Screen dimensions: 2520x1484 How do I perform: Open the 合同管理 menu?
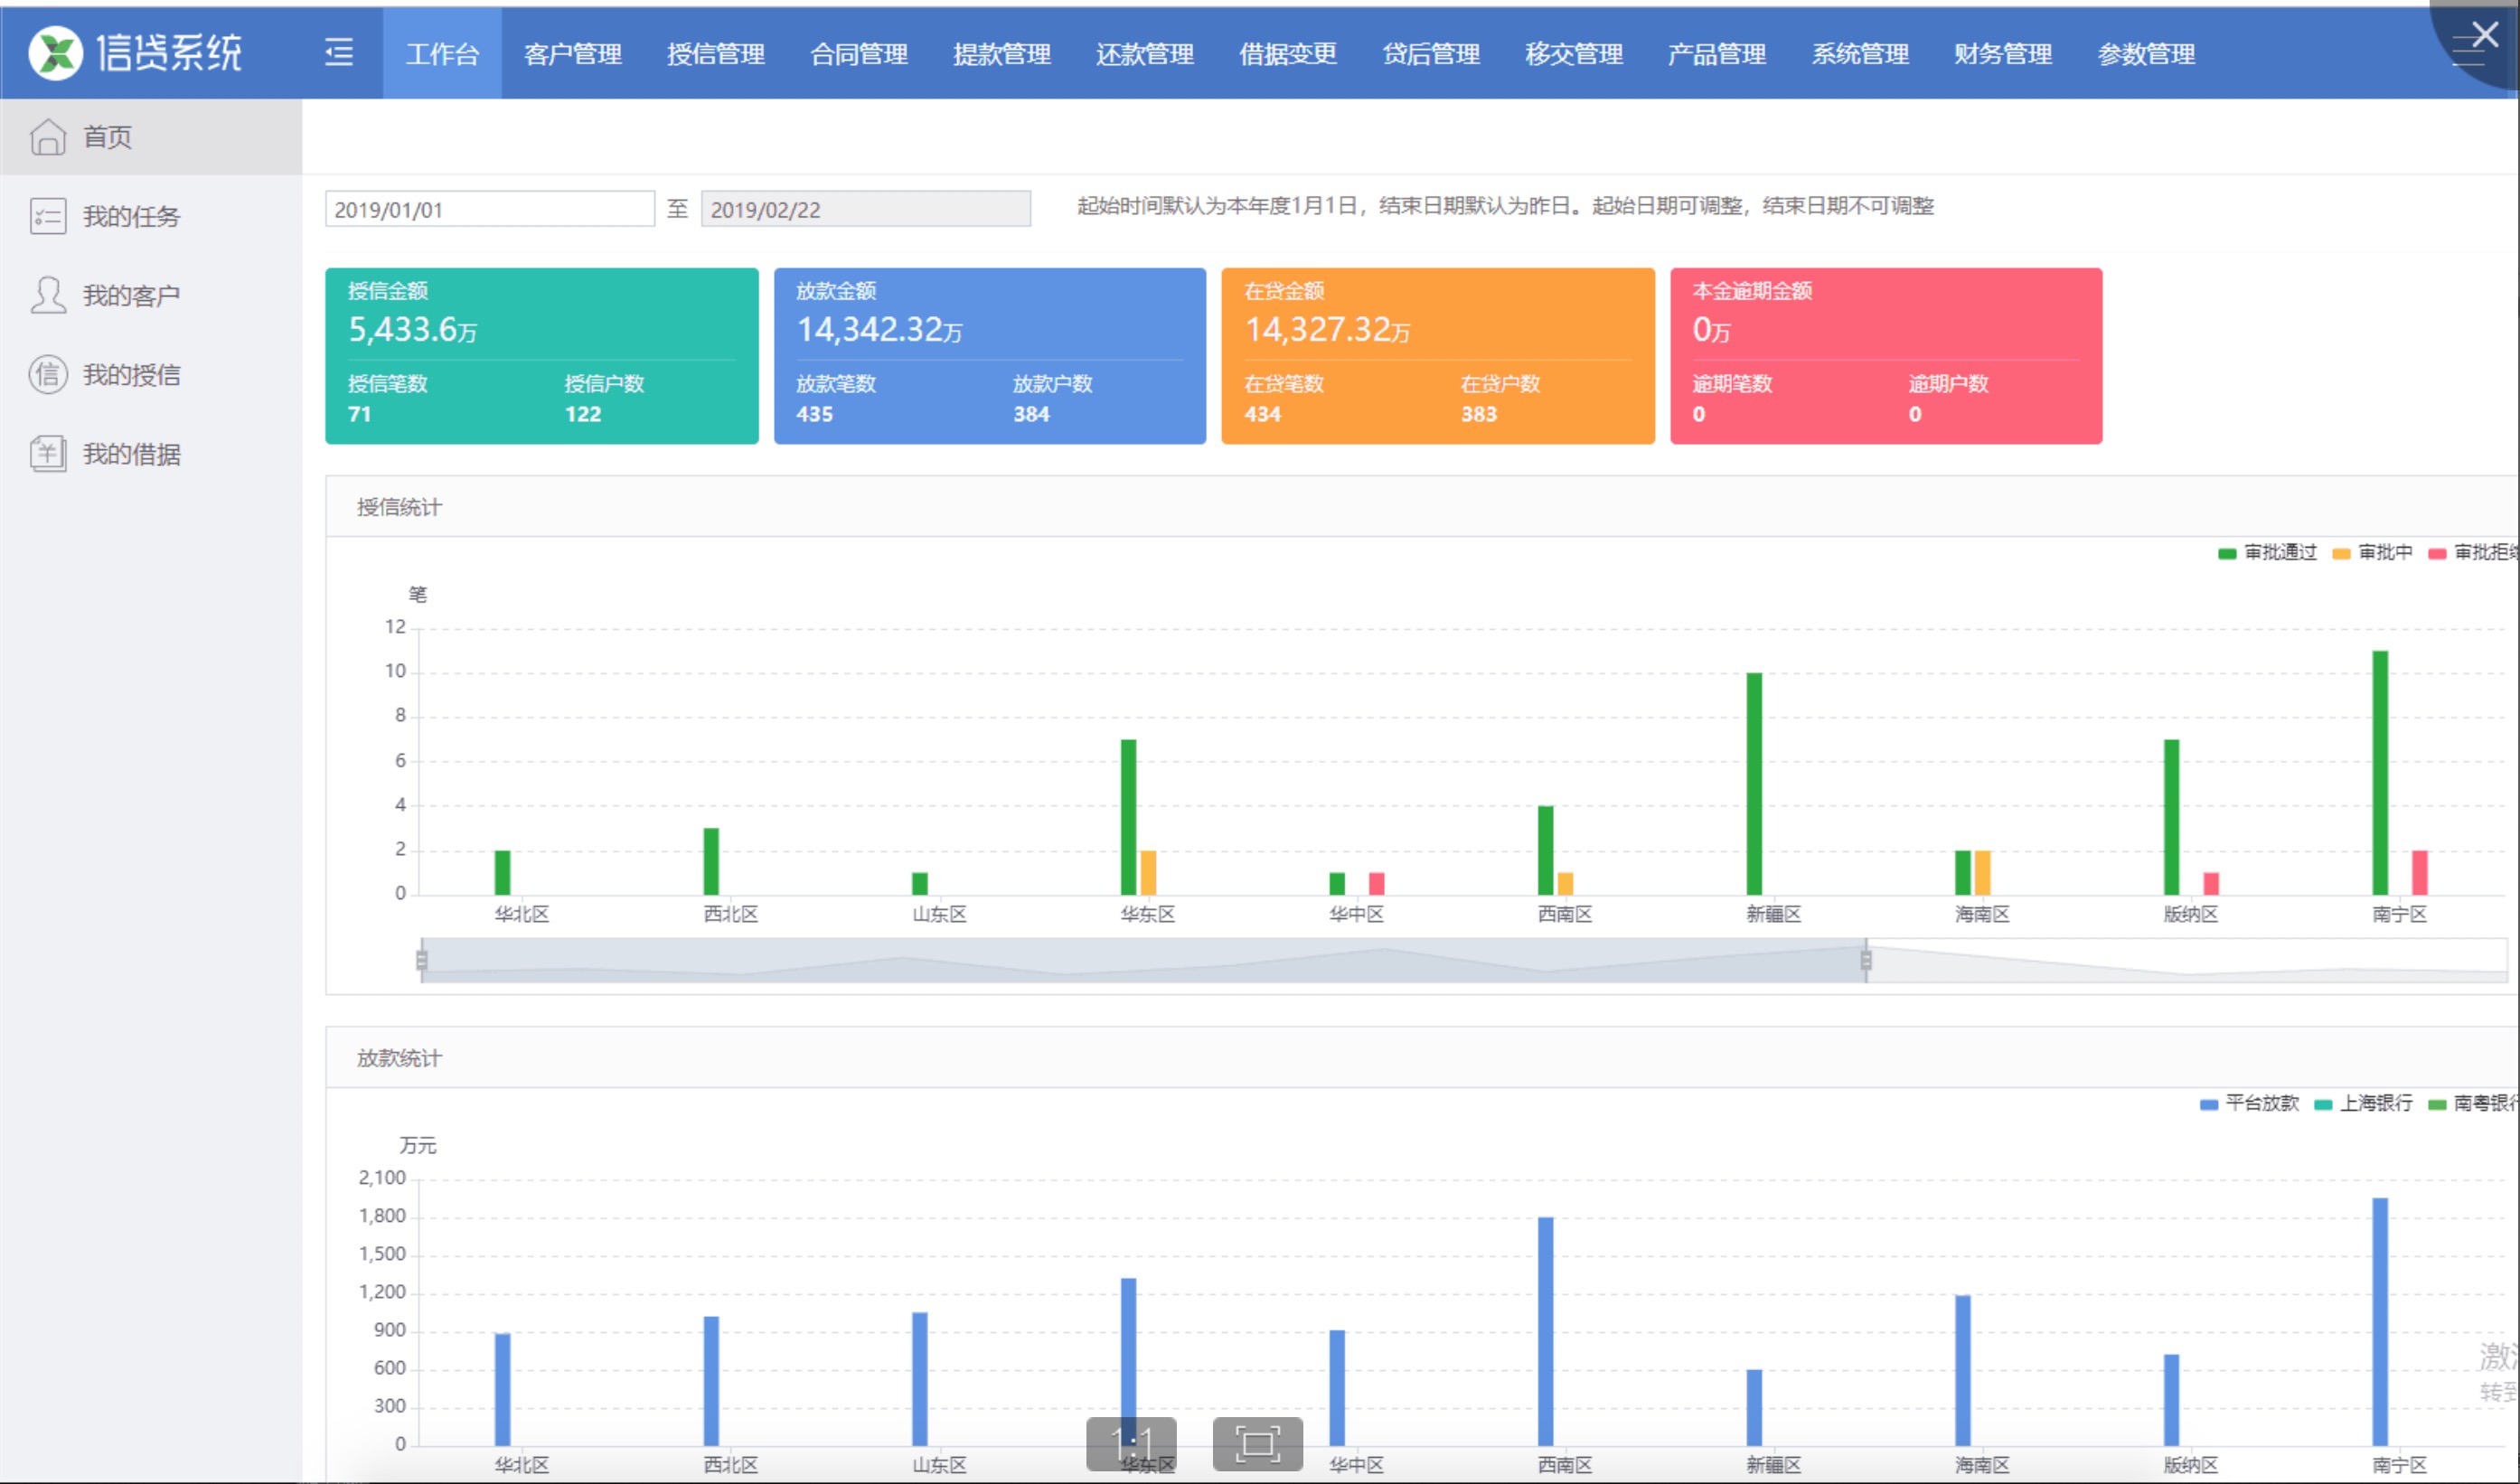click(x=859, y=54)
